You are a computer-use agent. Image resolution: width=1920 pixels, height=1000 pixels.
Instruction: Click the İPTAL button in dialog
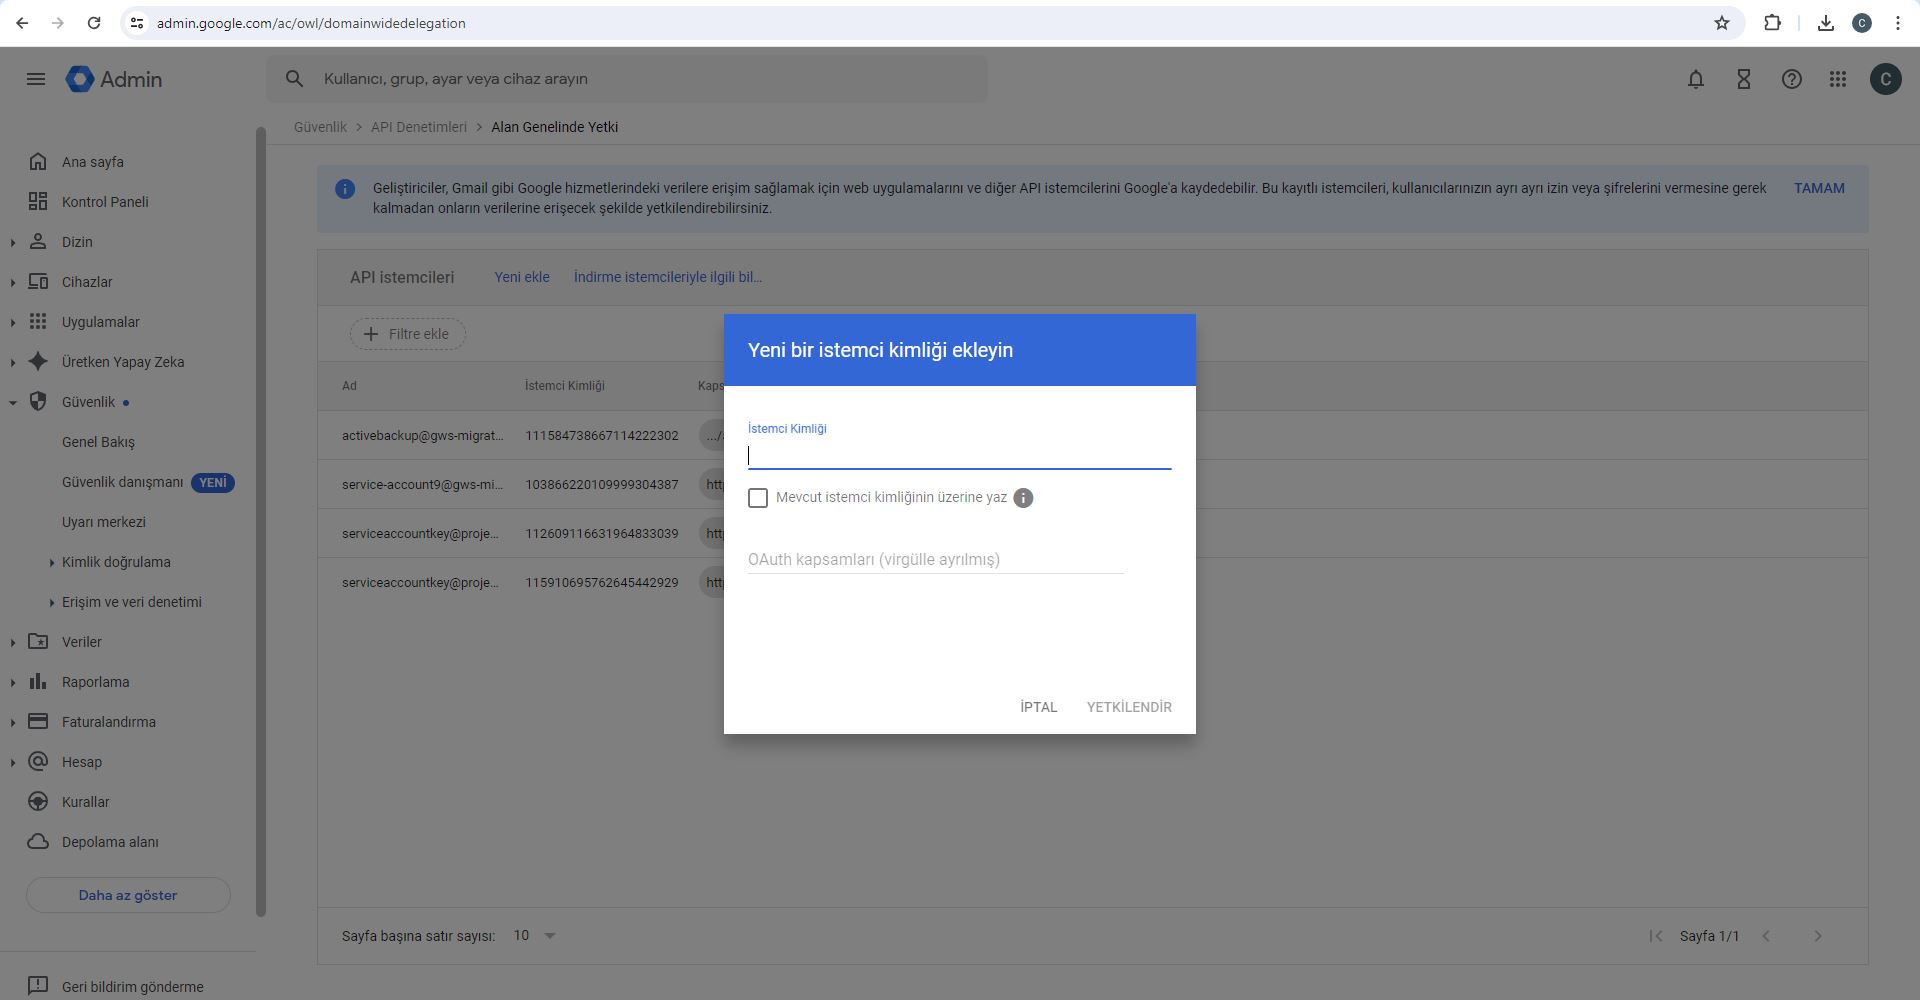pyautogui.click(x=1038, y=707)
